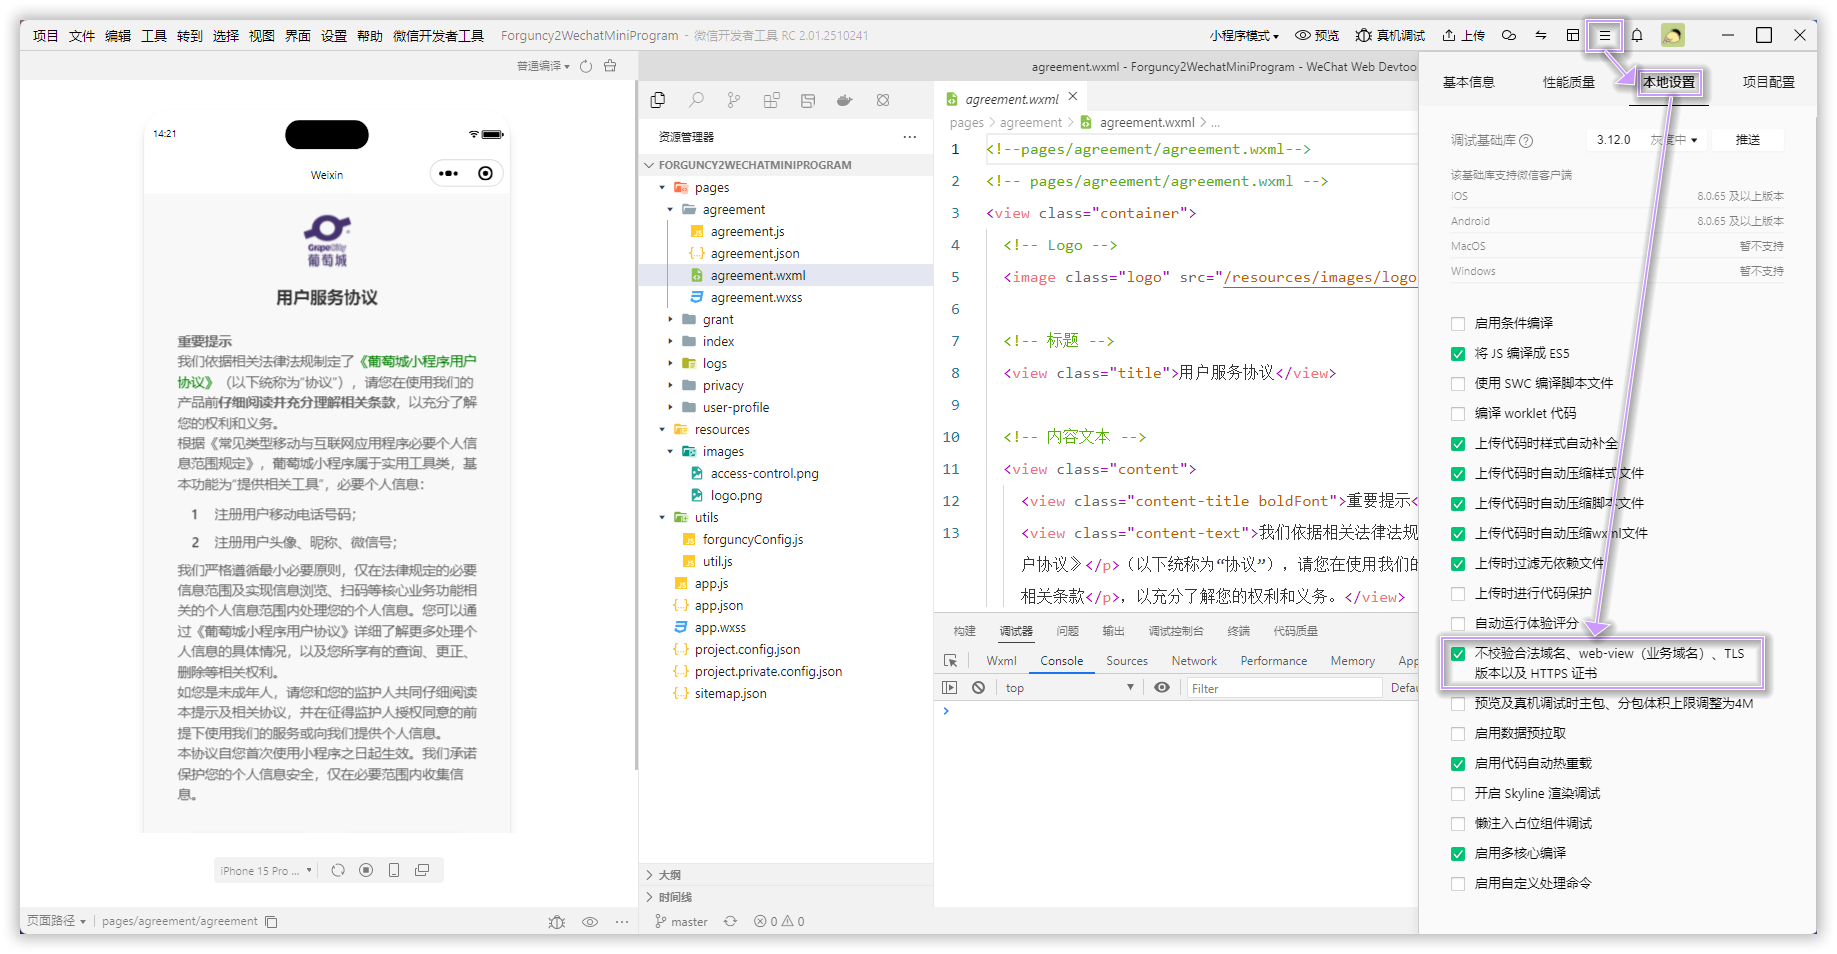Click the search icon in sidebar
1837x954 pixels.
[x=696, y=100]
